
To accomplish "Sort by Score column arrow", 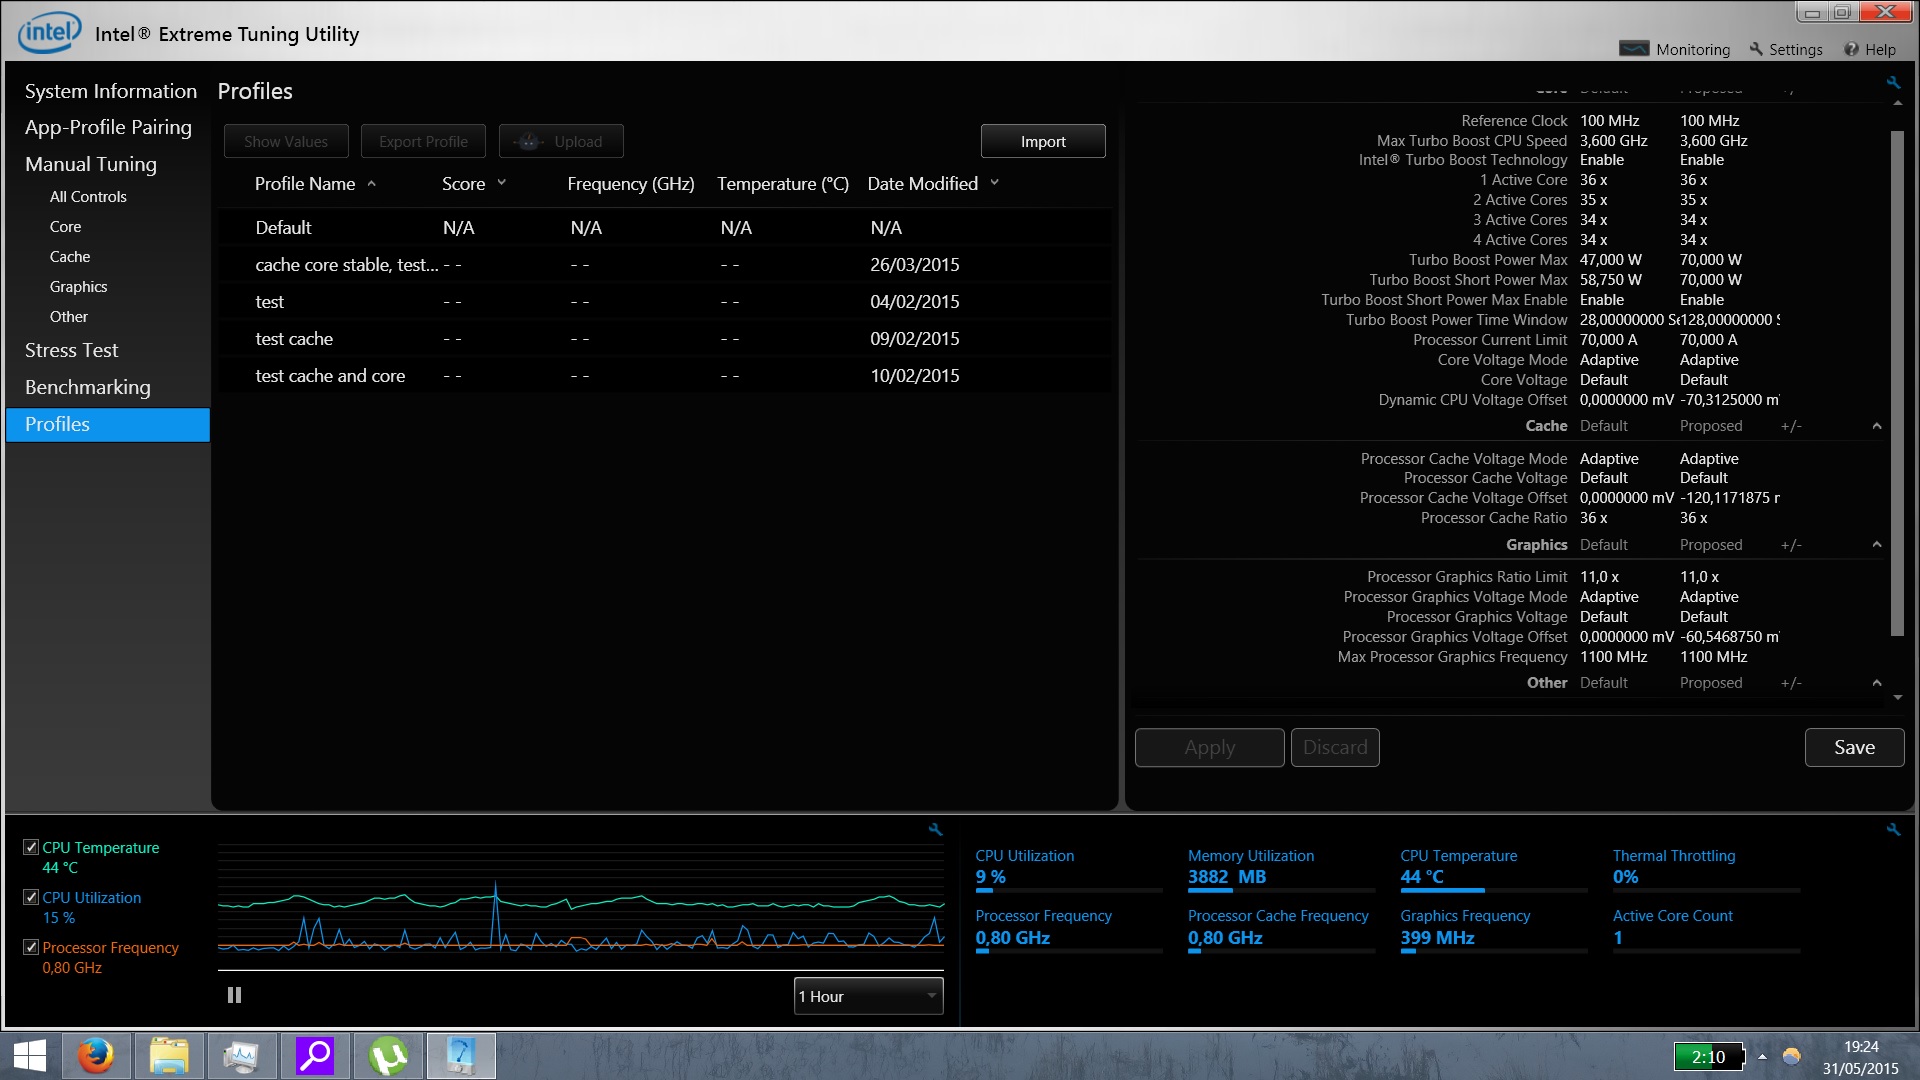I will click(x=501, y=183).
